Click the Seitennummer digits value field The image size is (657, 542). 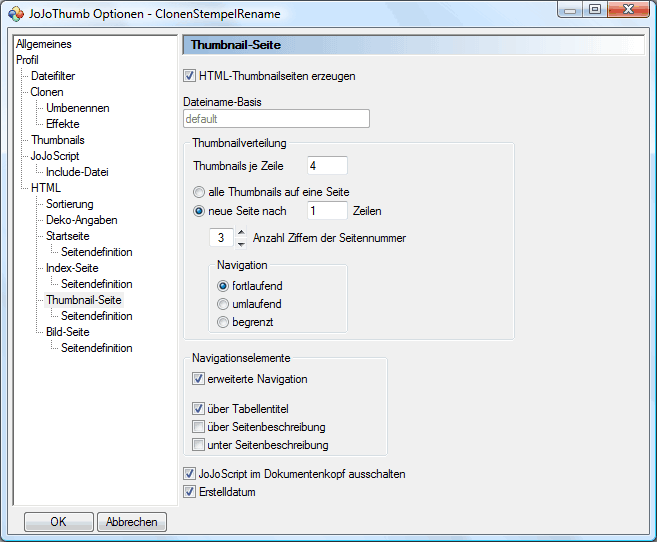point(222,238)
